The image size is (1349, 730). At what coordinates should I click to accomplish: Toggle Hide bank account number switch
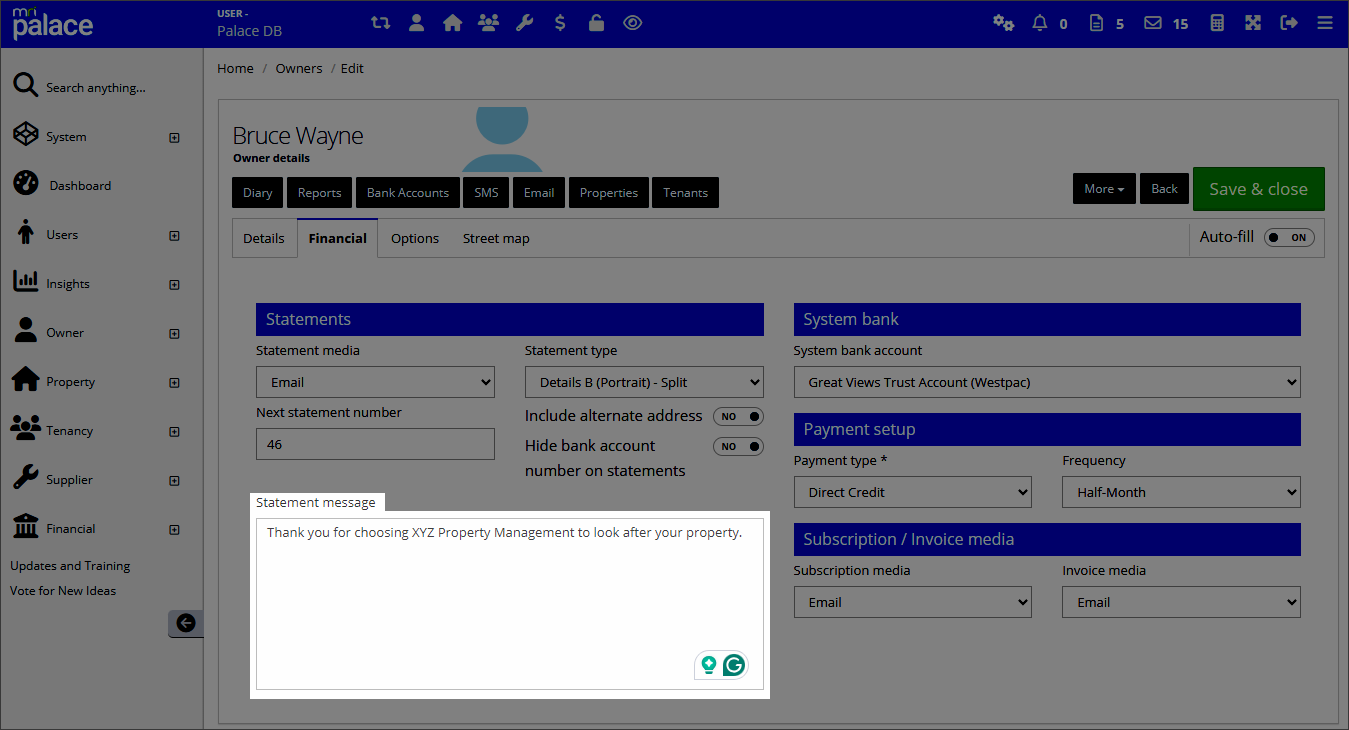[738, 447]
